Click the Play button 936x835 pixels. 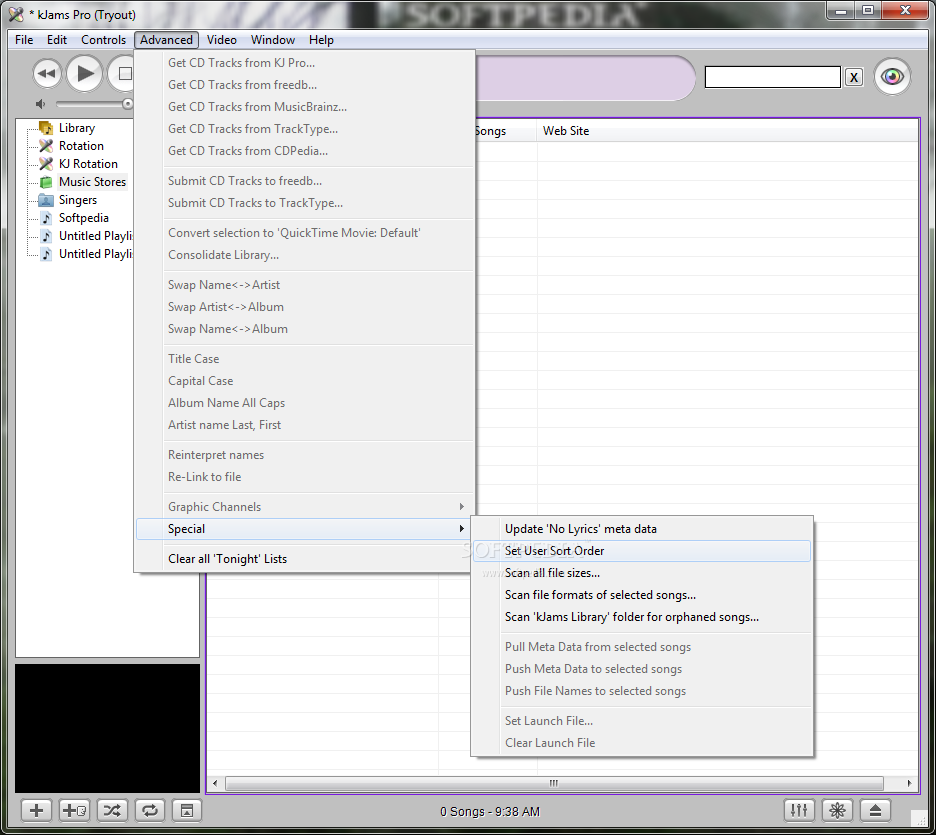[84, 73]
